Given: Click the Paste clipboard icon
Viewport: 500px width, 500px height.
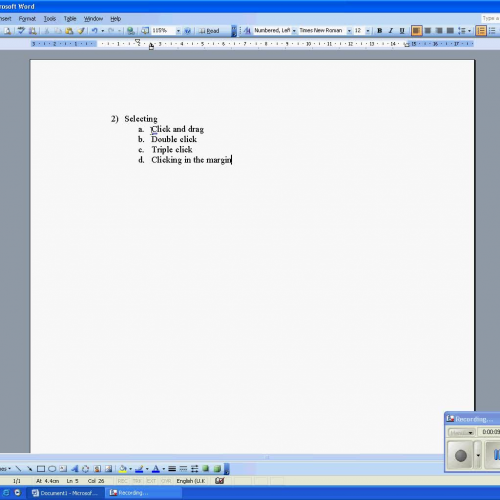Looking at the screenshot, I should click(69, 31).
